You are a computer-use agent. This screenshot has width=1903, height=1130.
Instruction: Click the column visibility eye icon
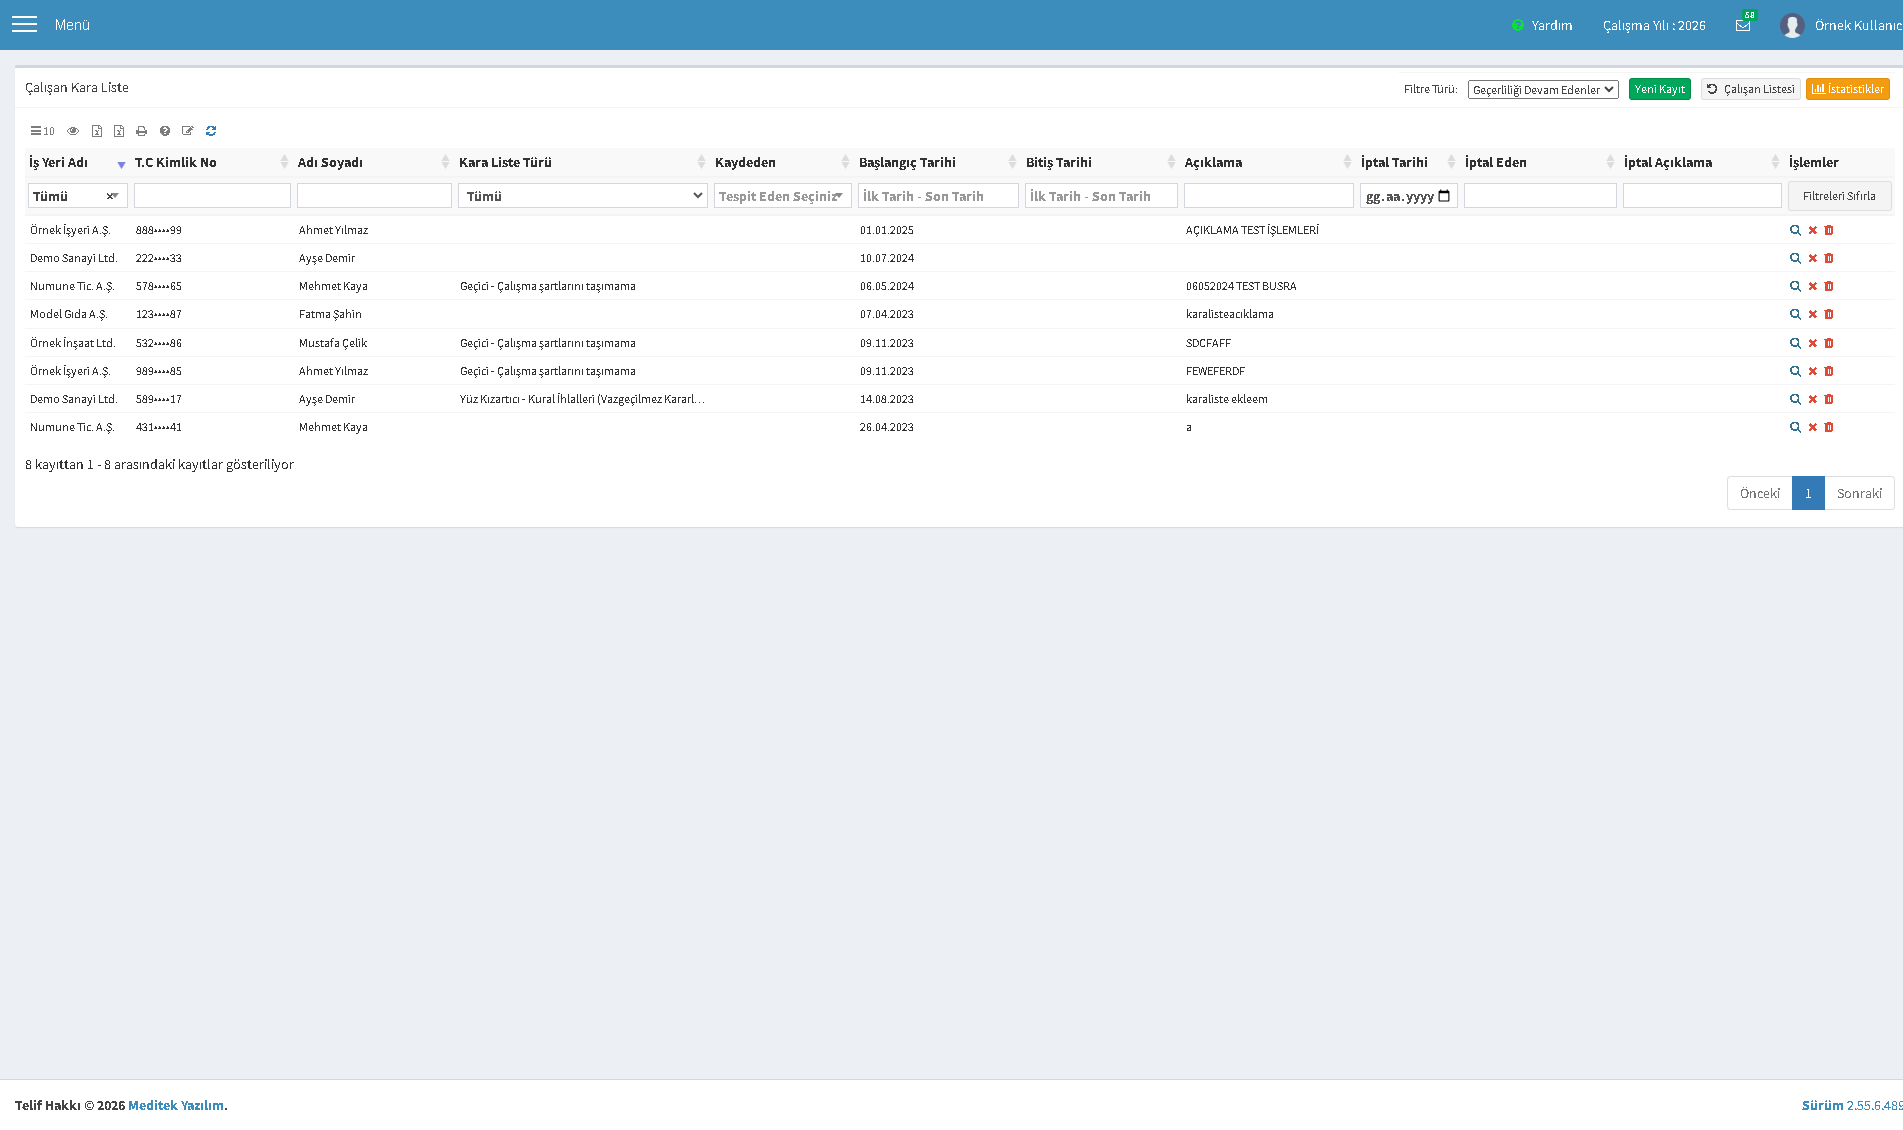pos(73,131)
